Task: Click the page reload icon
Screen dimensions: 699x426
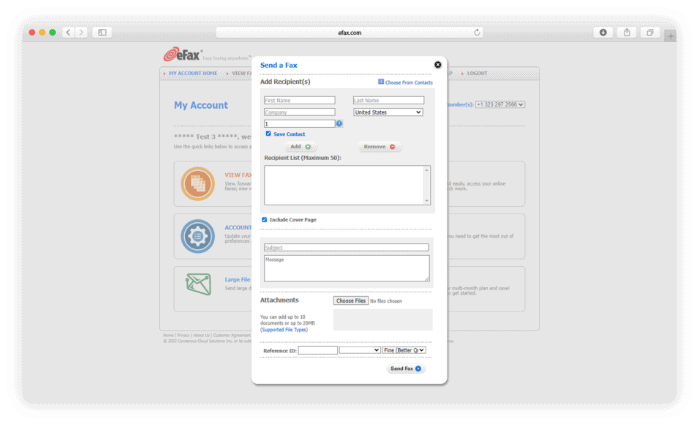Action: point(477,33)
